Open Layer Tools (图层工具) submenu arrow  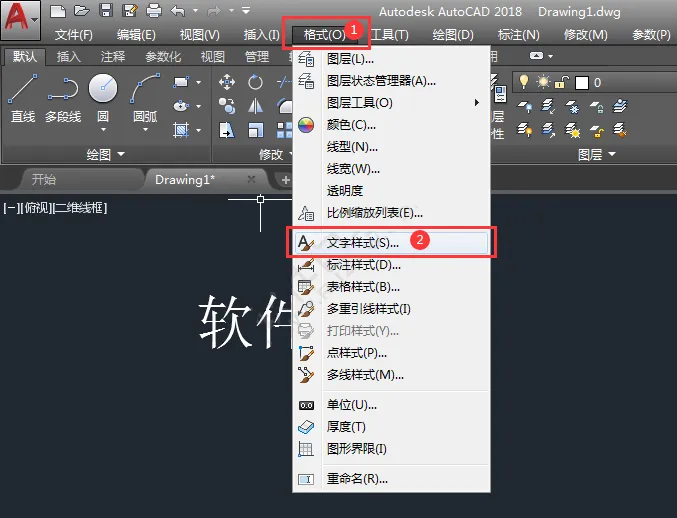tap(477, 103)
